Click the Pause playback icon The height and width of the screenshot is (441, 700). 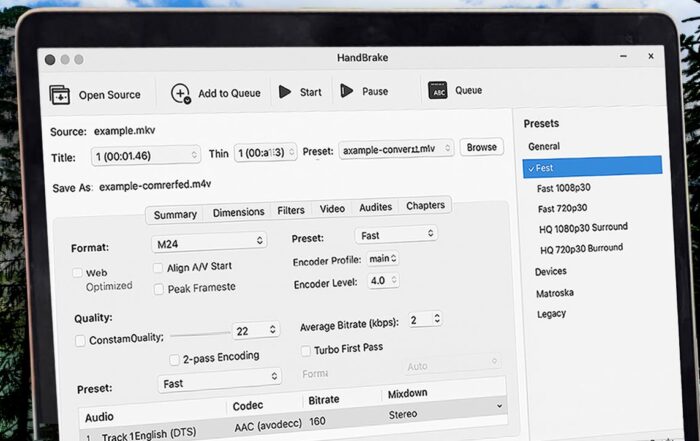tap(346, 91)
